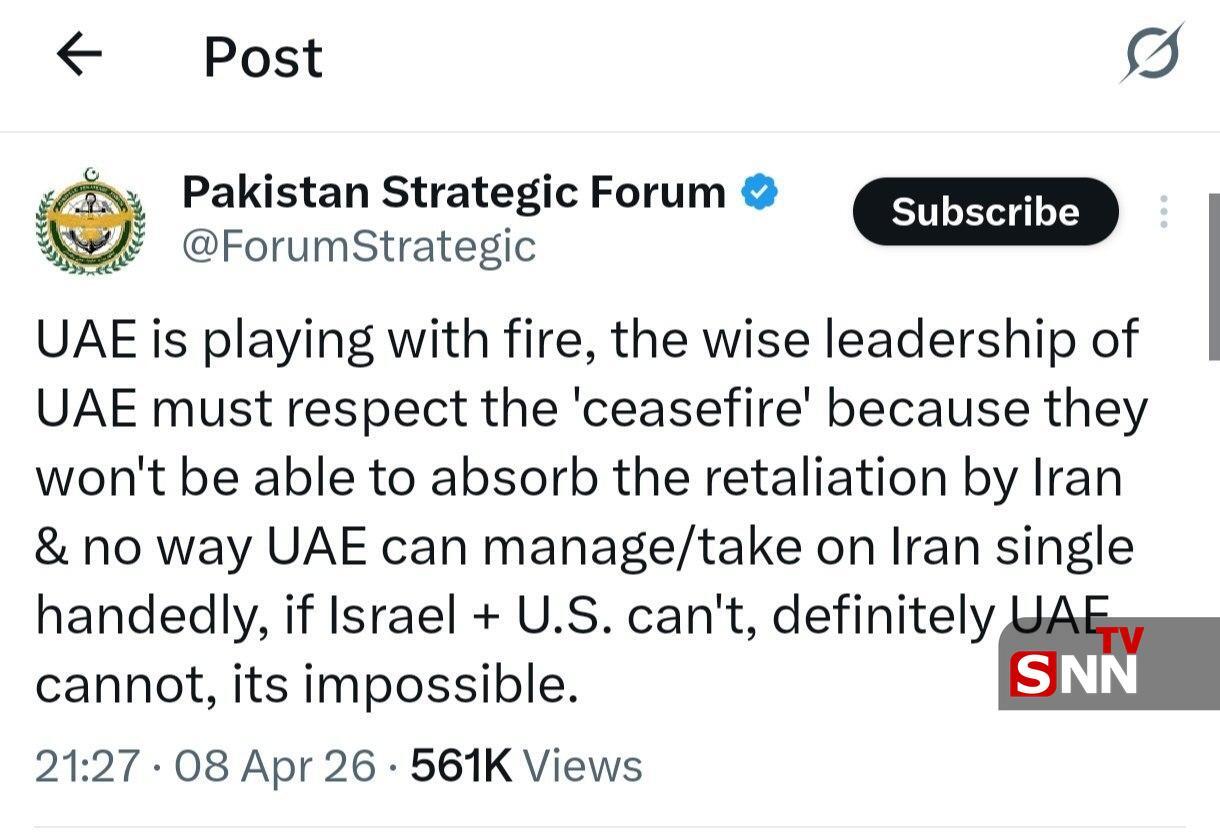This screenshot has height=840, width=1220.
Task: Click the white NN letters in the watermark
Action: 1099,674
